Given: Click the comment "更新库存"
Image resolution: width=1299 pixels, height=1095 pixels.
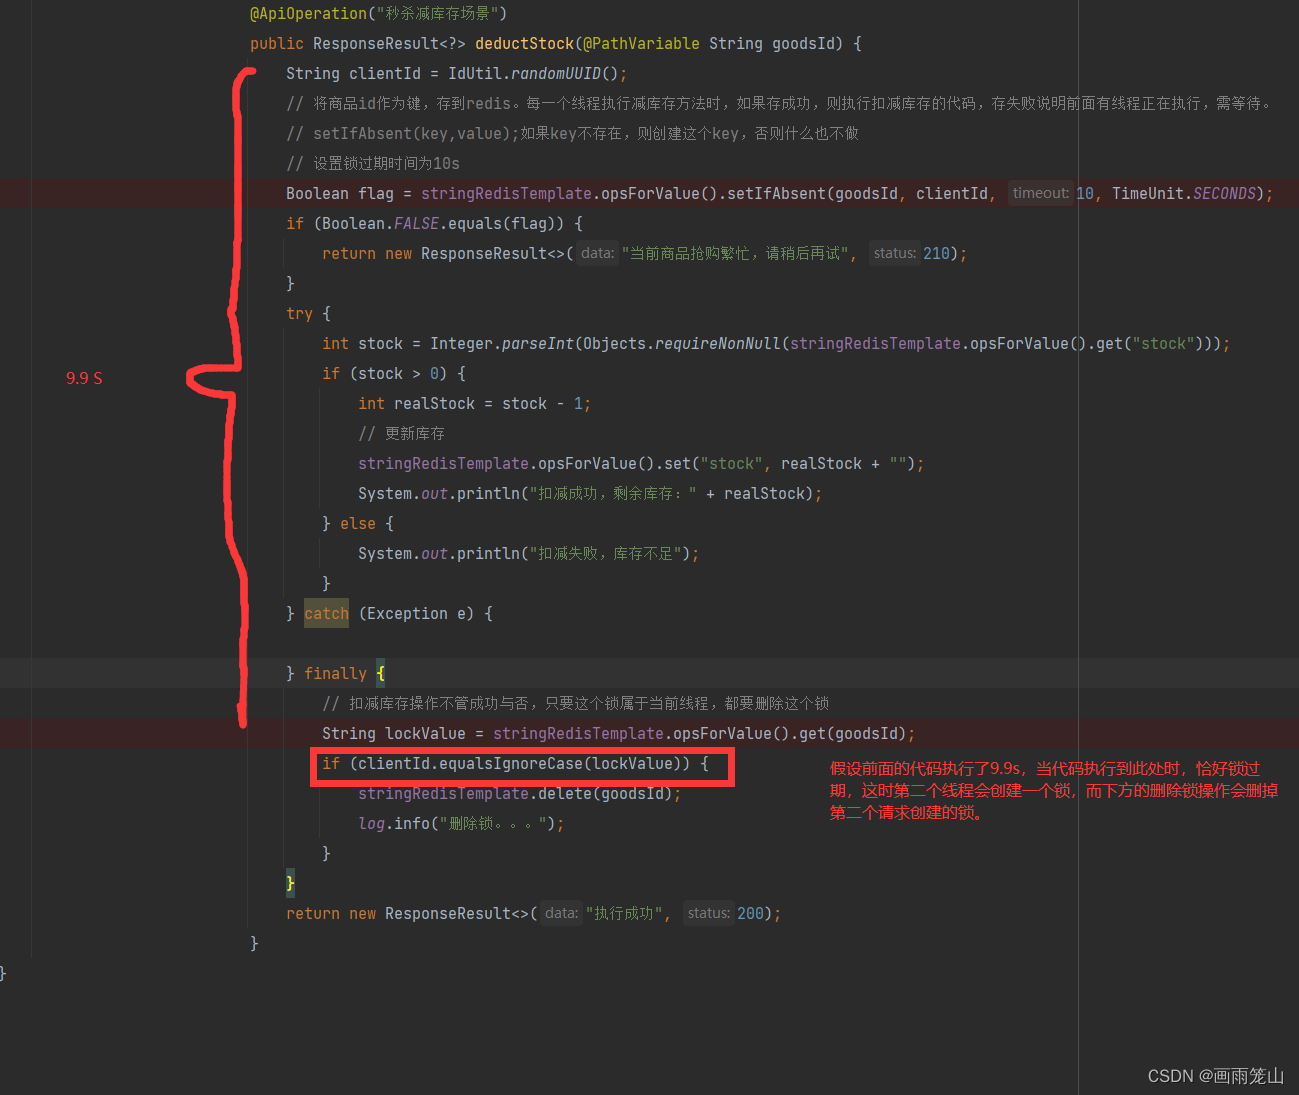Looking at the screenshot, I should [x=401, y=433].
